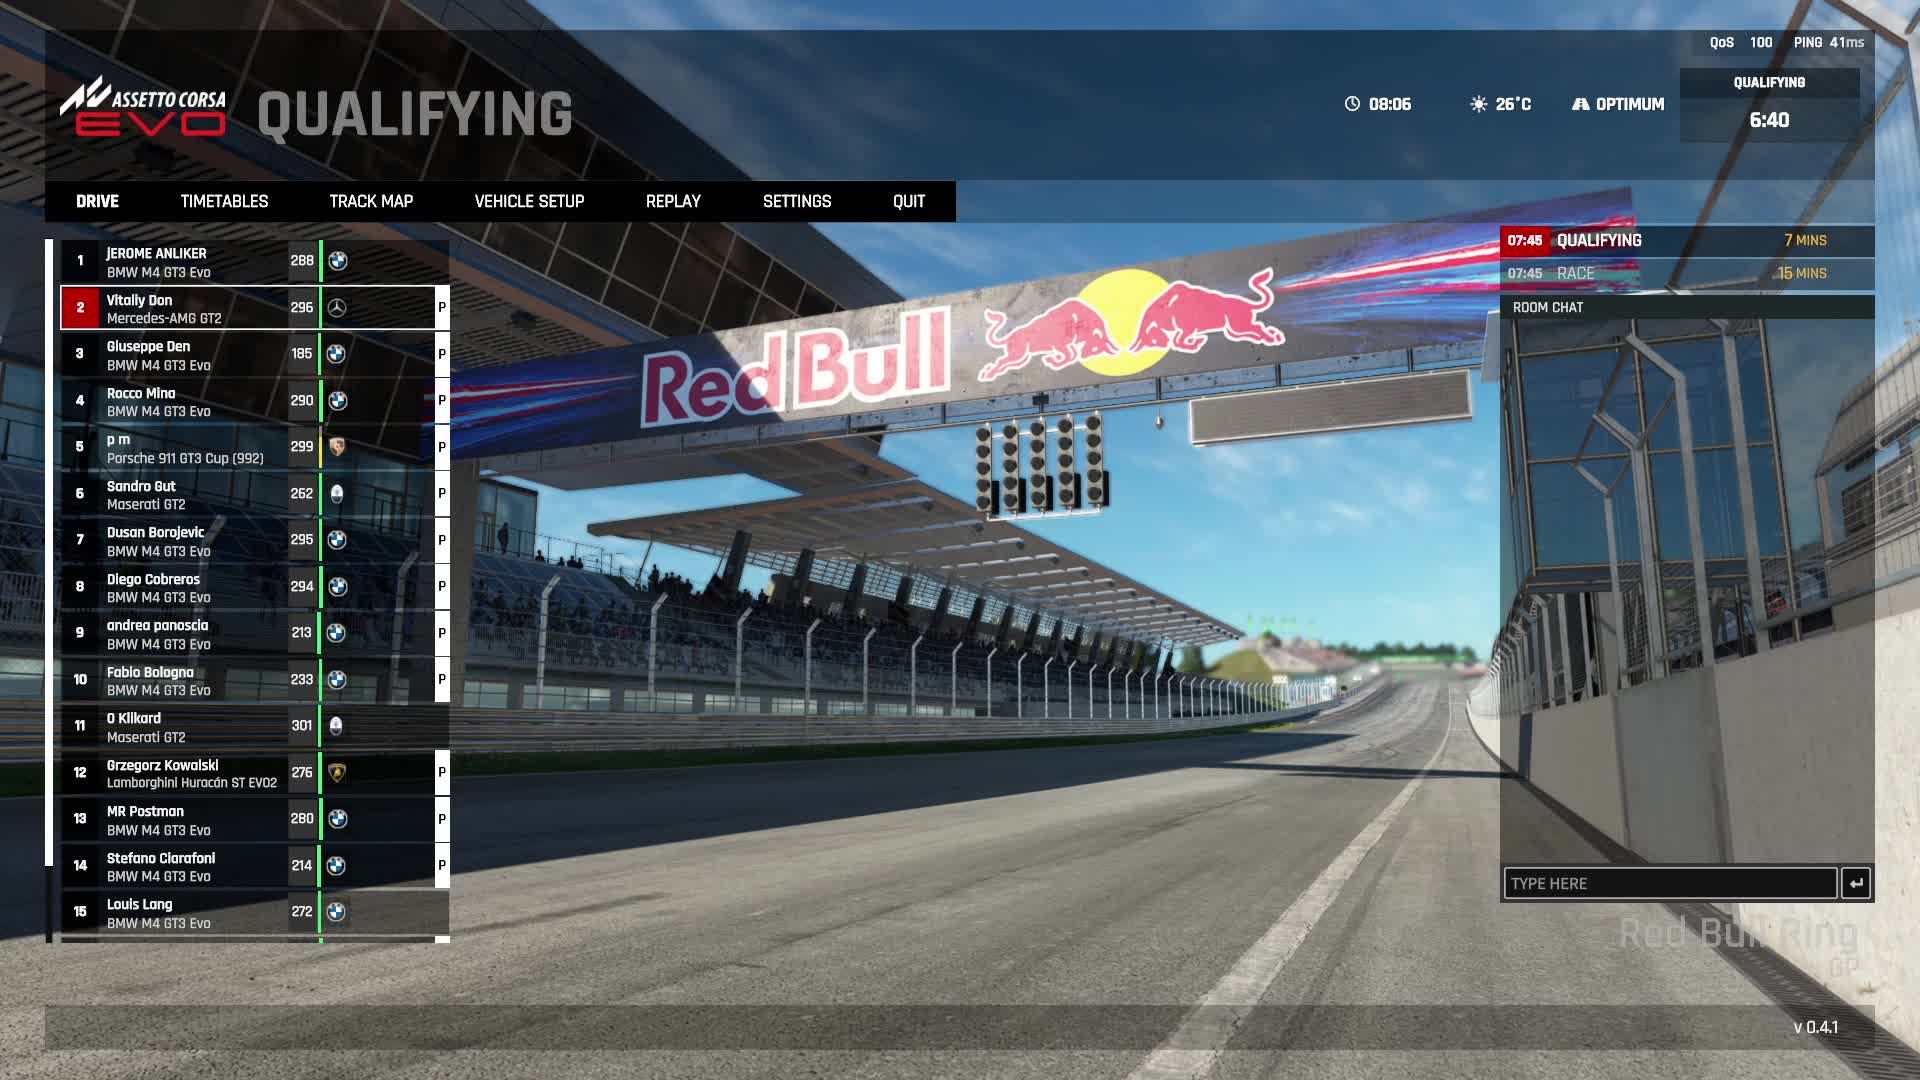Image resolution: width=1920 pixels, height=1080 pixels.
Task: Click the sun weather icon at 26°C
Action: (x=1478, y=104)
